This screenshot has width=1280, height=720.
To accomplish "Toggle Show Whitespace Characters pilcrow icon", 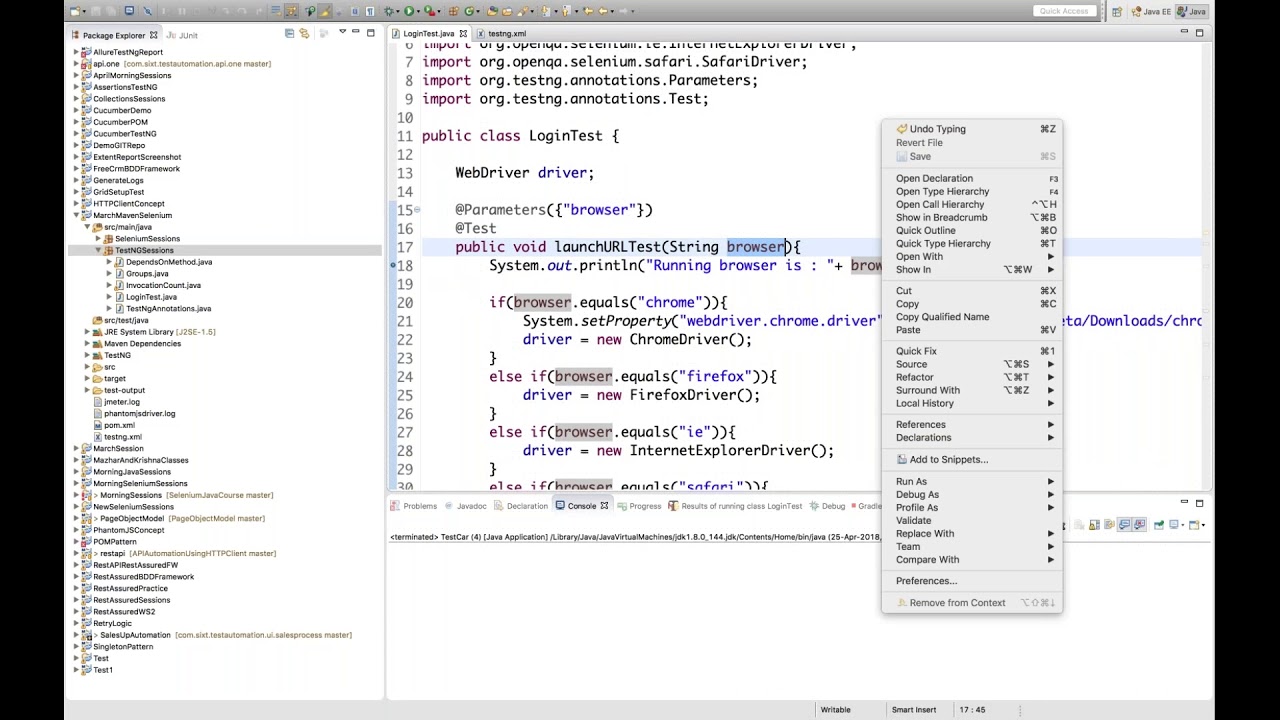I will pyautogui.click(x=370, y=11).
